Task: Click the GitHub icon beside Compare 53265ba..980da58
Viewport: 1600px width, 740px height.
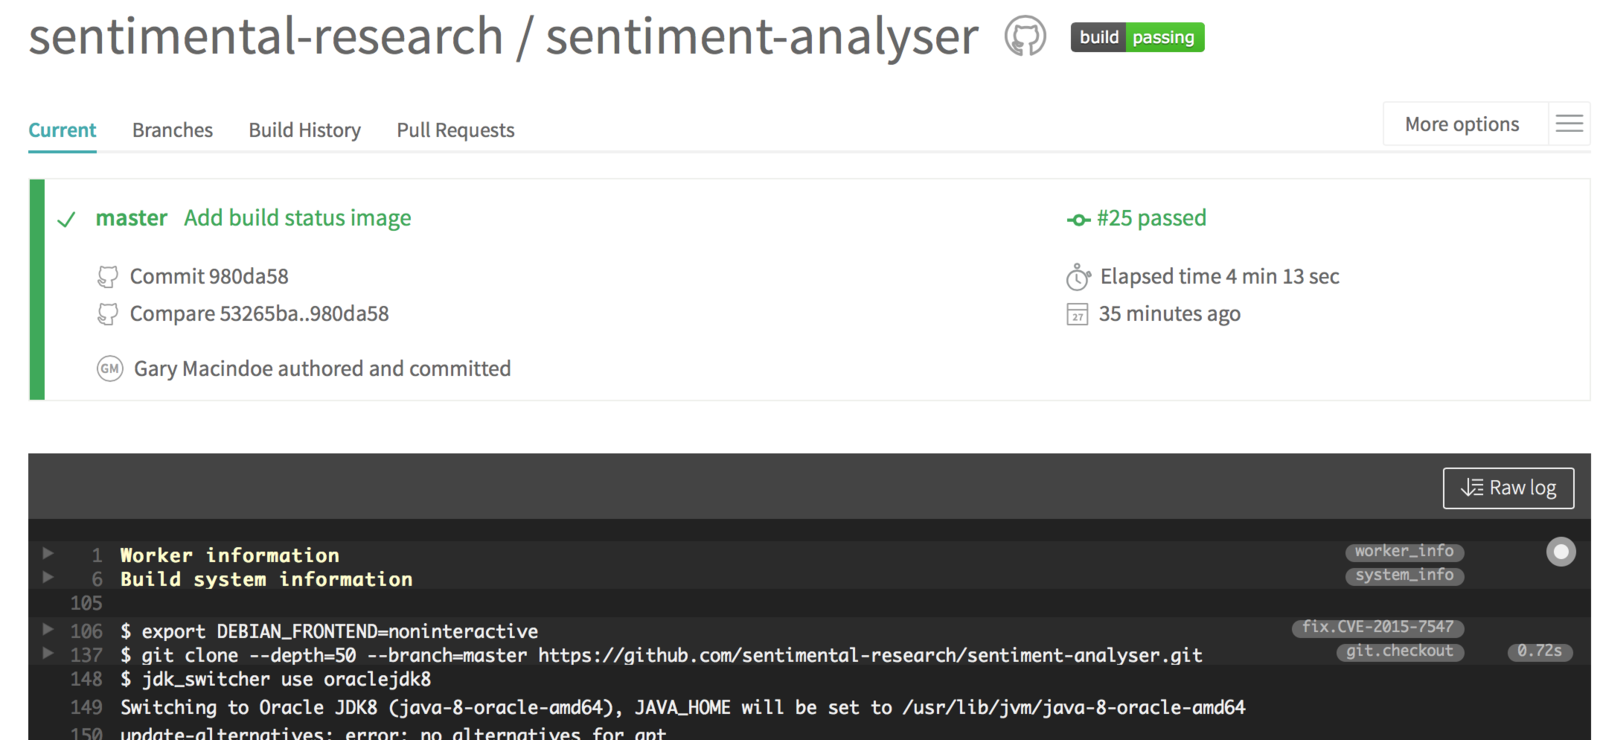Action: (107, 314)
